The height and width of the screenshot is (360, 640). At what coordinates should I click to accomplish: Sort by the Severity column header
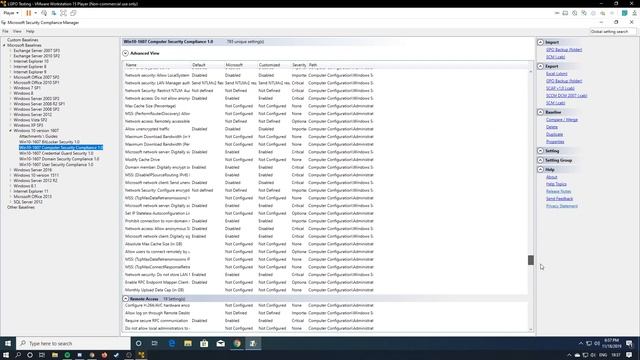(299, 65)
